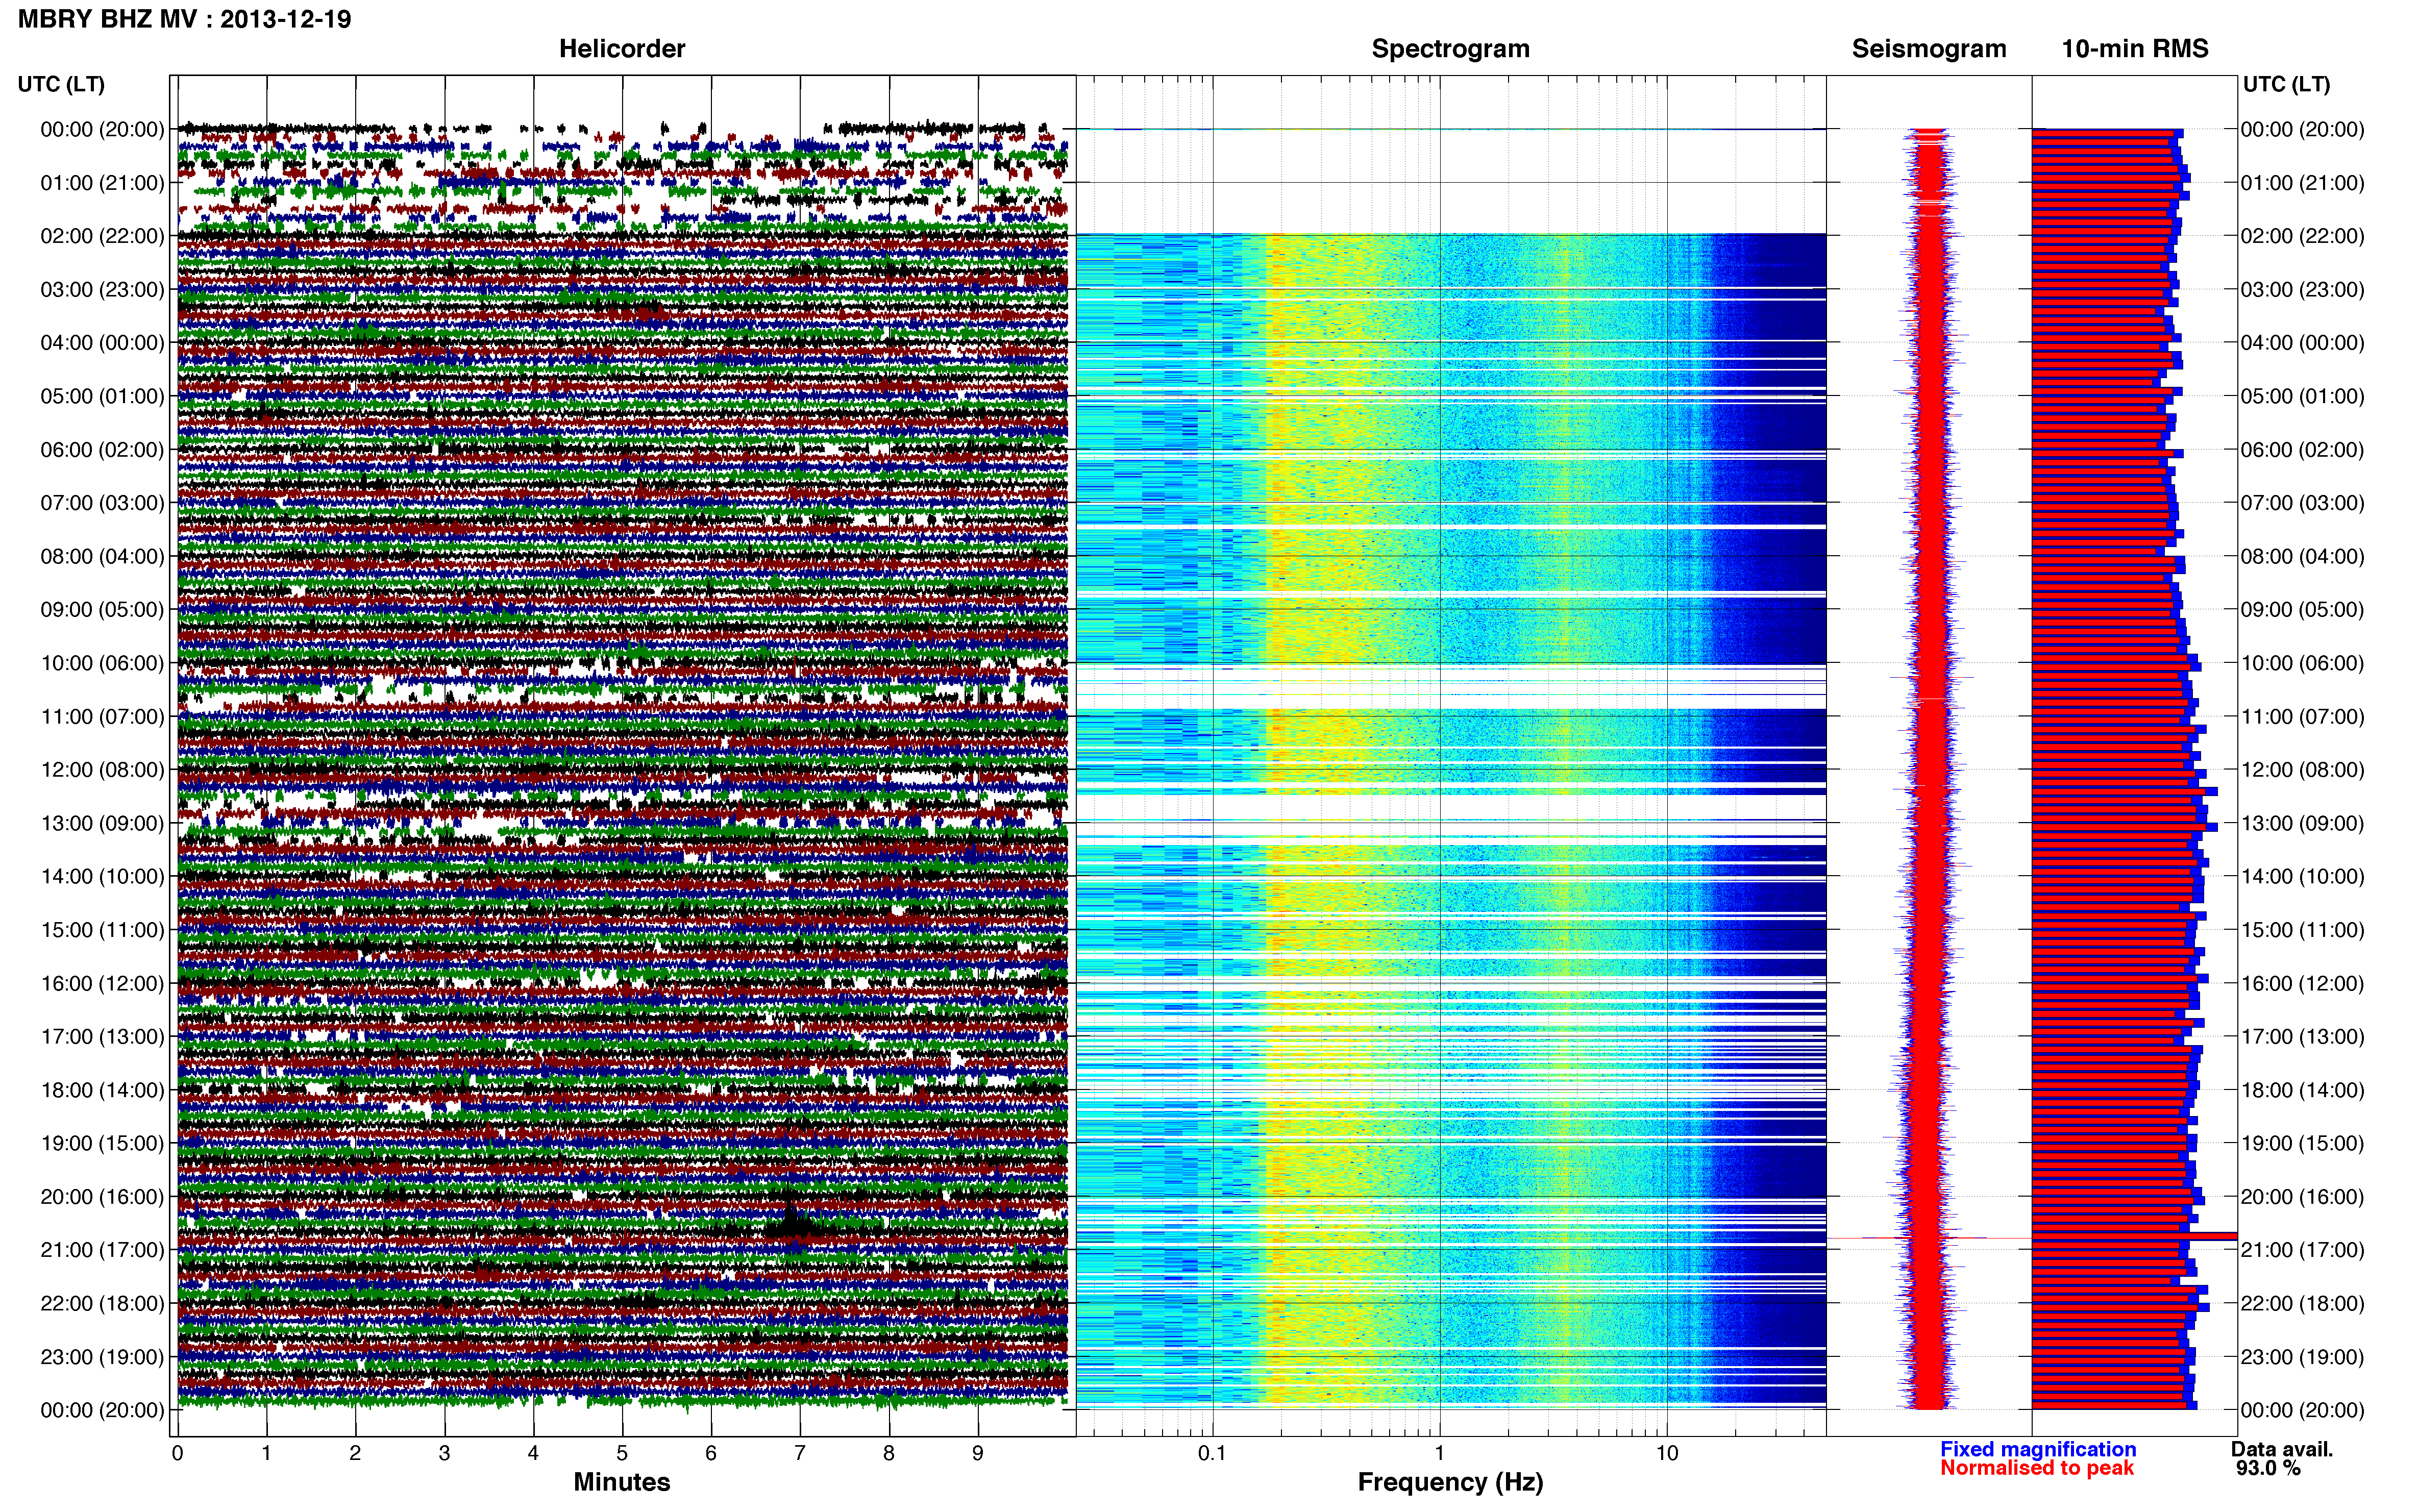Click left time label '14:00 (10:00)'

pyautogui.click(x=102, y=877)
